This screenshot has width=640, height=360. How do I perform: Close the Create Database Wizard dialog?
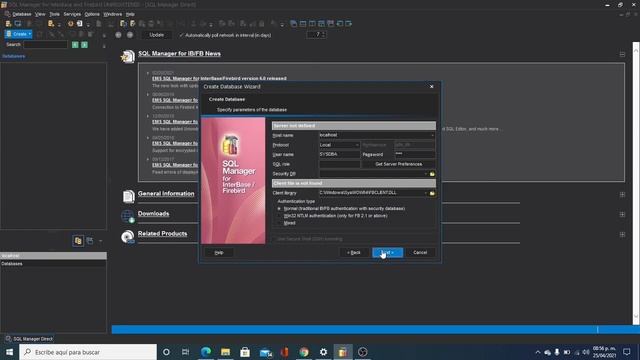(431, 87)
